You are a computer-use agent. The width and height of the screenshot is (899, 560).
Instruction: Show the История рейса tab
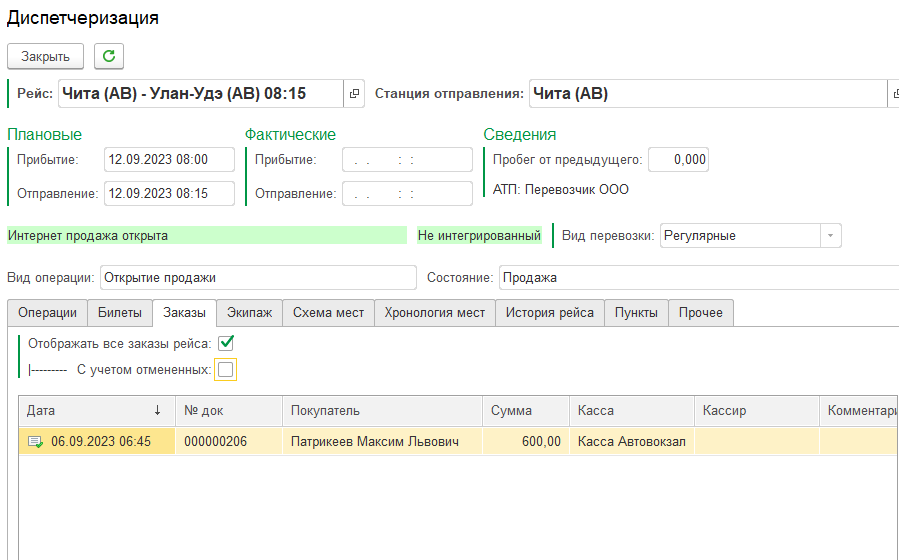549,313
